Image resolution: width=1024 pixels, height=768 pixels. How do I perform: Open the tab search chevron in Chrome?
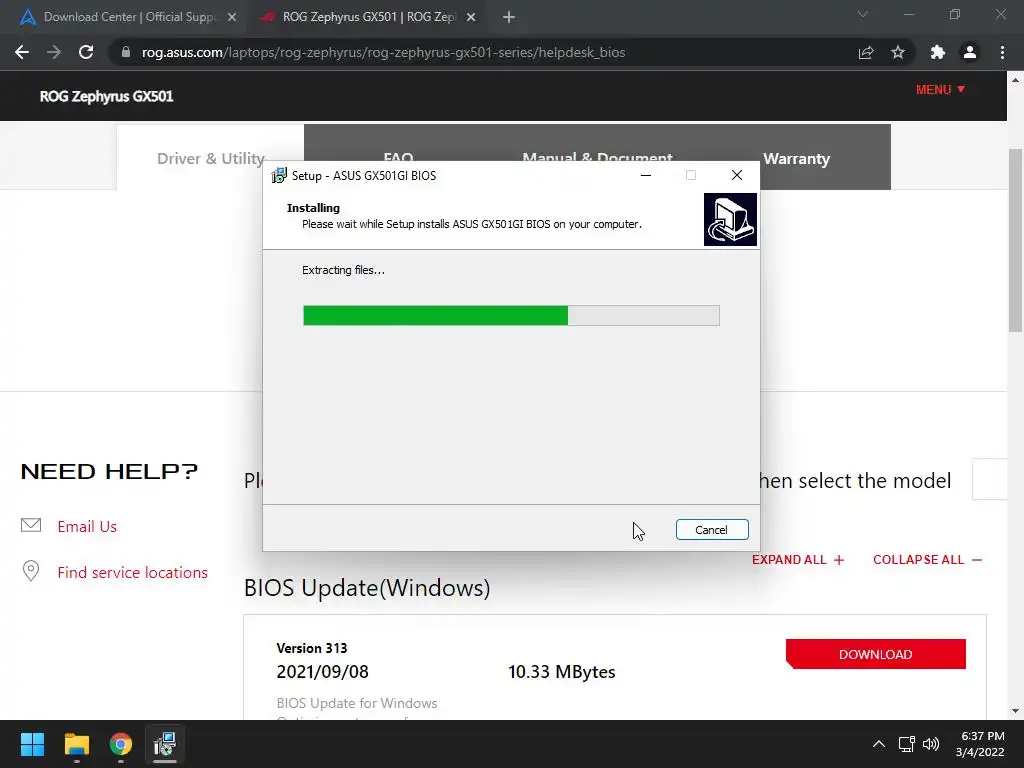863,14
